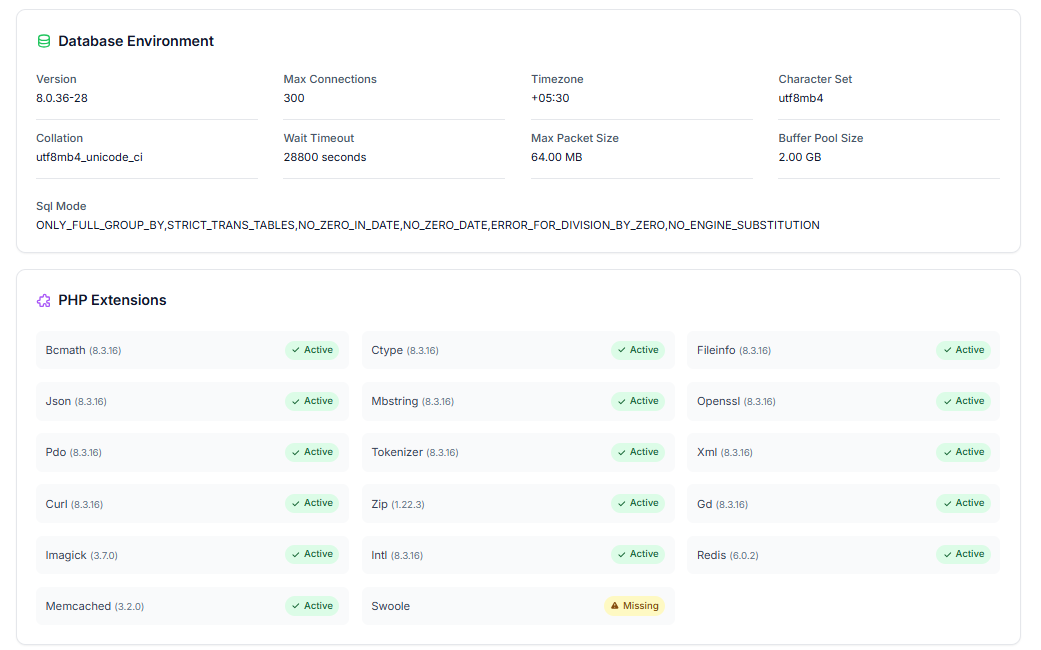Select the Database Environment heading
1041x650 pixels.
click(136, 41)
